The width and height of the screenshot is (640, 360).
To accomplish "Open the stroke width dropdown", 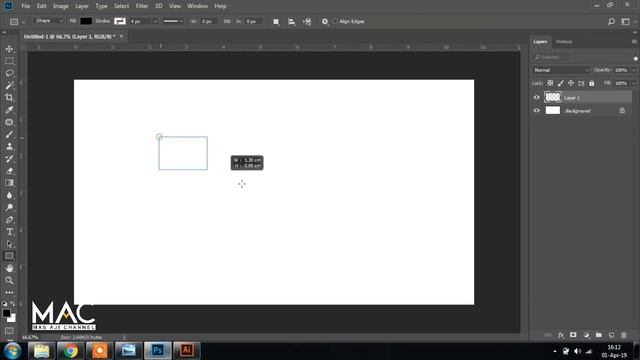I will point(155,21).
